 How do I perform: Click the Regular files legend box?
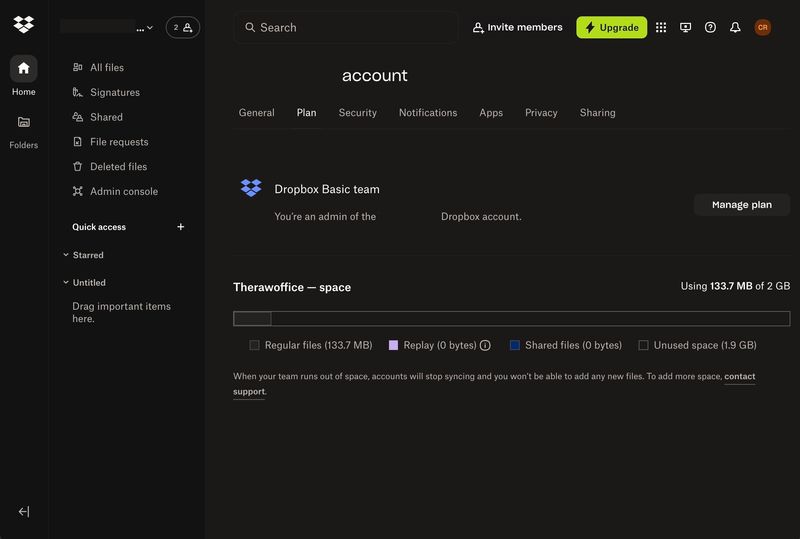[255, 345]
